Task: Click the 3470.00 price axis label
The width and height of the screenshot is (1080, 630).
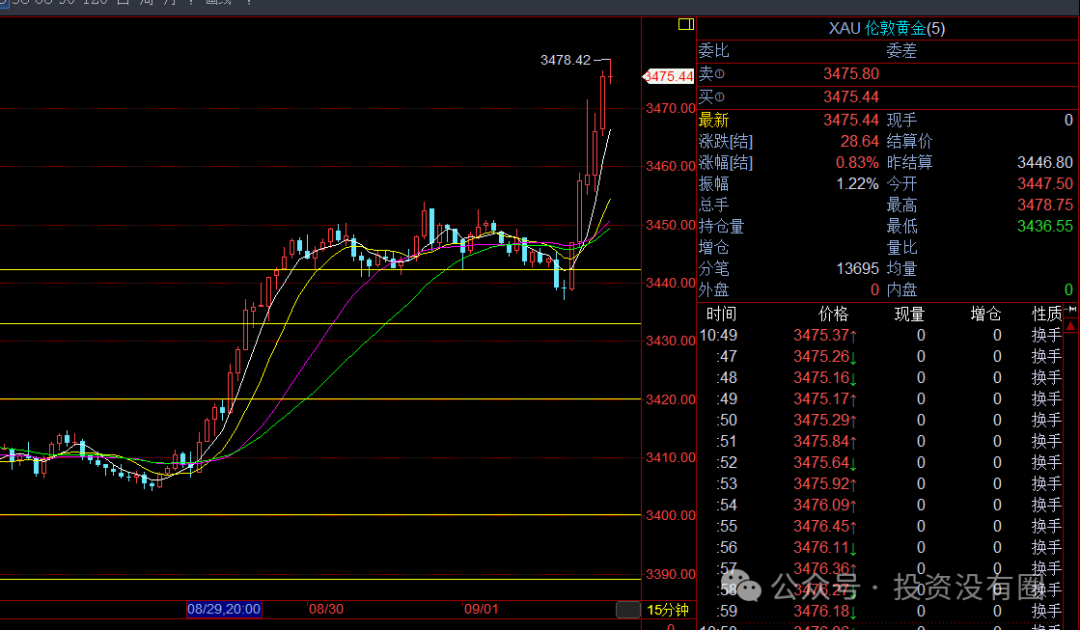Action: pyautogui.click(x=670, y=108)
